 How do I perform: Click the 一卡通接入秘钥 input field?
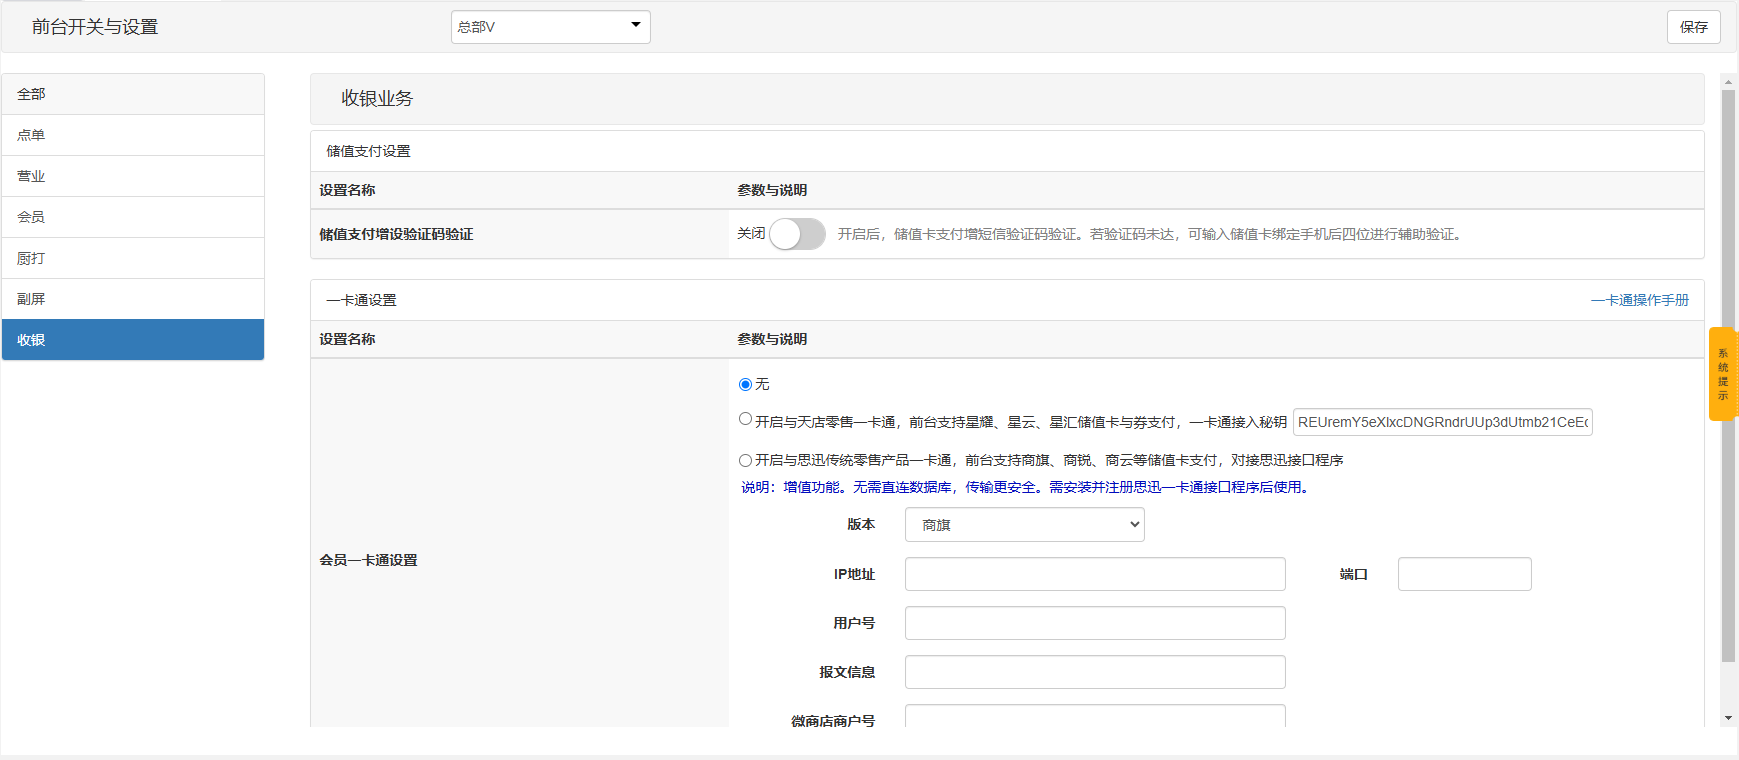click(x=1442, y=422)
